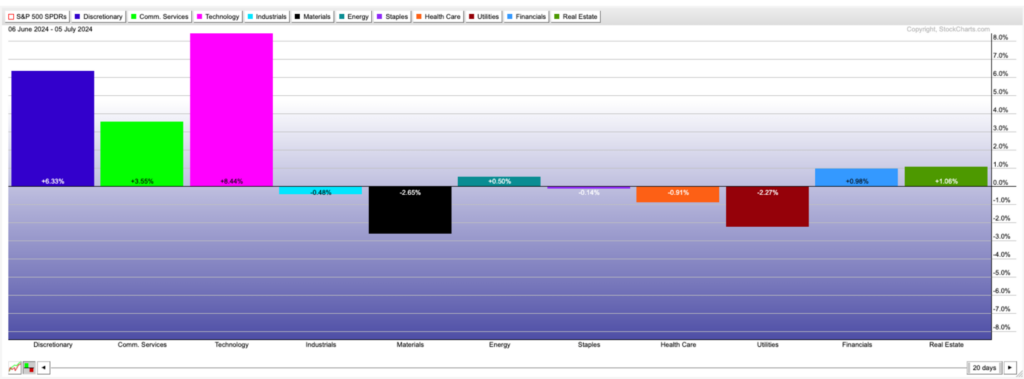This screenshot has height=379, width=1024.
Task: Toggle the Discretionary series in the legend
Action: 98,16
